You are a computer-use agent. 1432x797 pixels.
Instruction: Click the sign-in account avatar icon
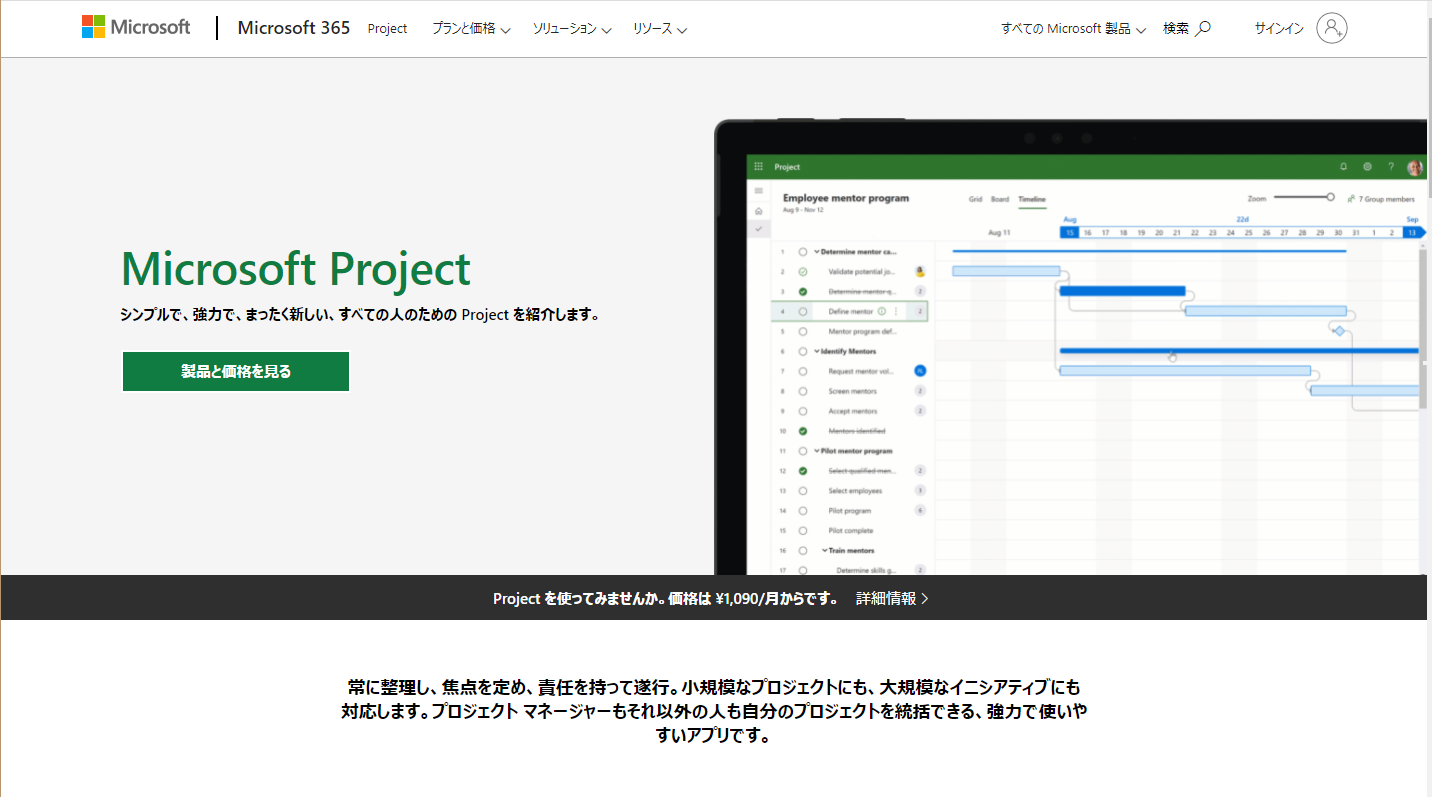point(1332,28)
